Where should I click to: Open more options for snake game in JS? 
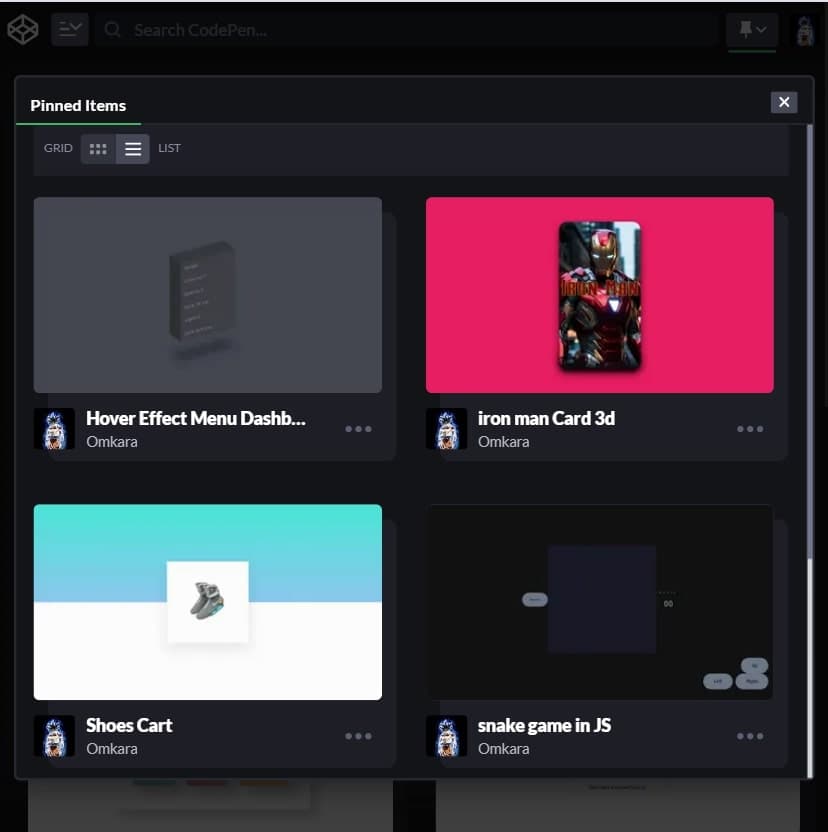point(750,735)
